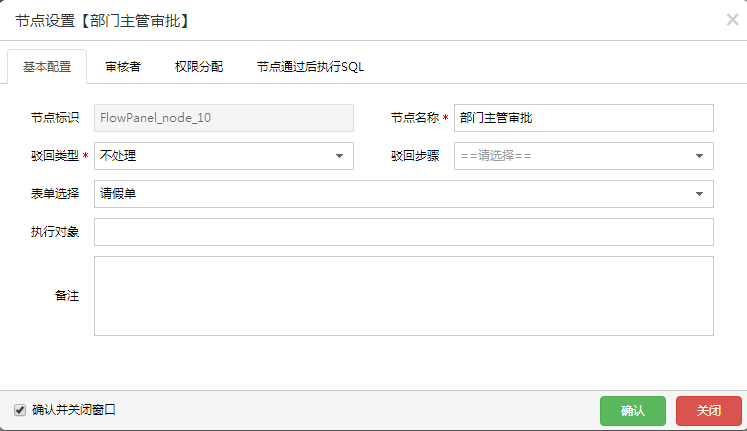This screenshot has height=431, width=747.
Task: Open the 驳回步骤 dropdown
Action: 584,156
